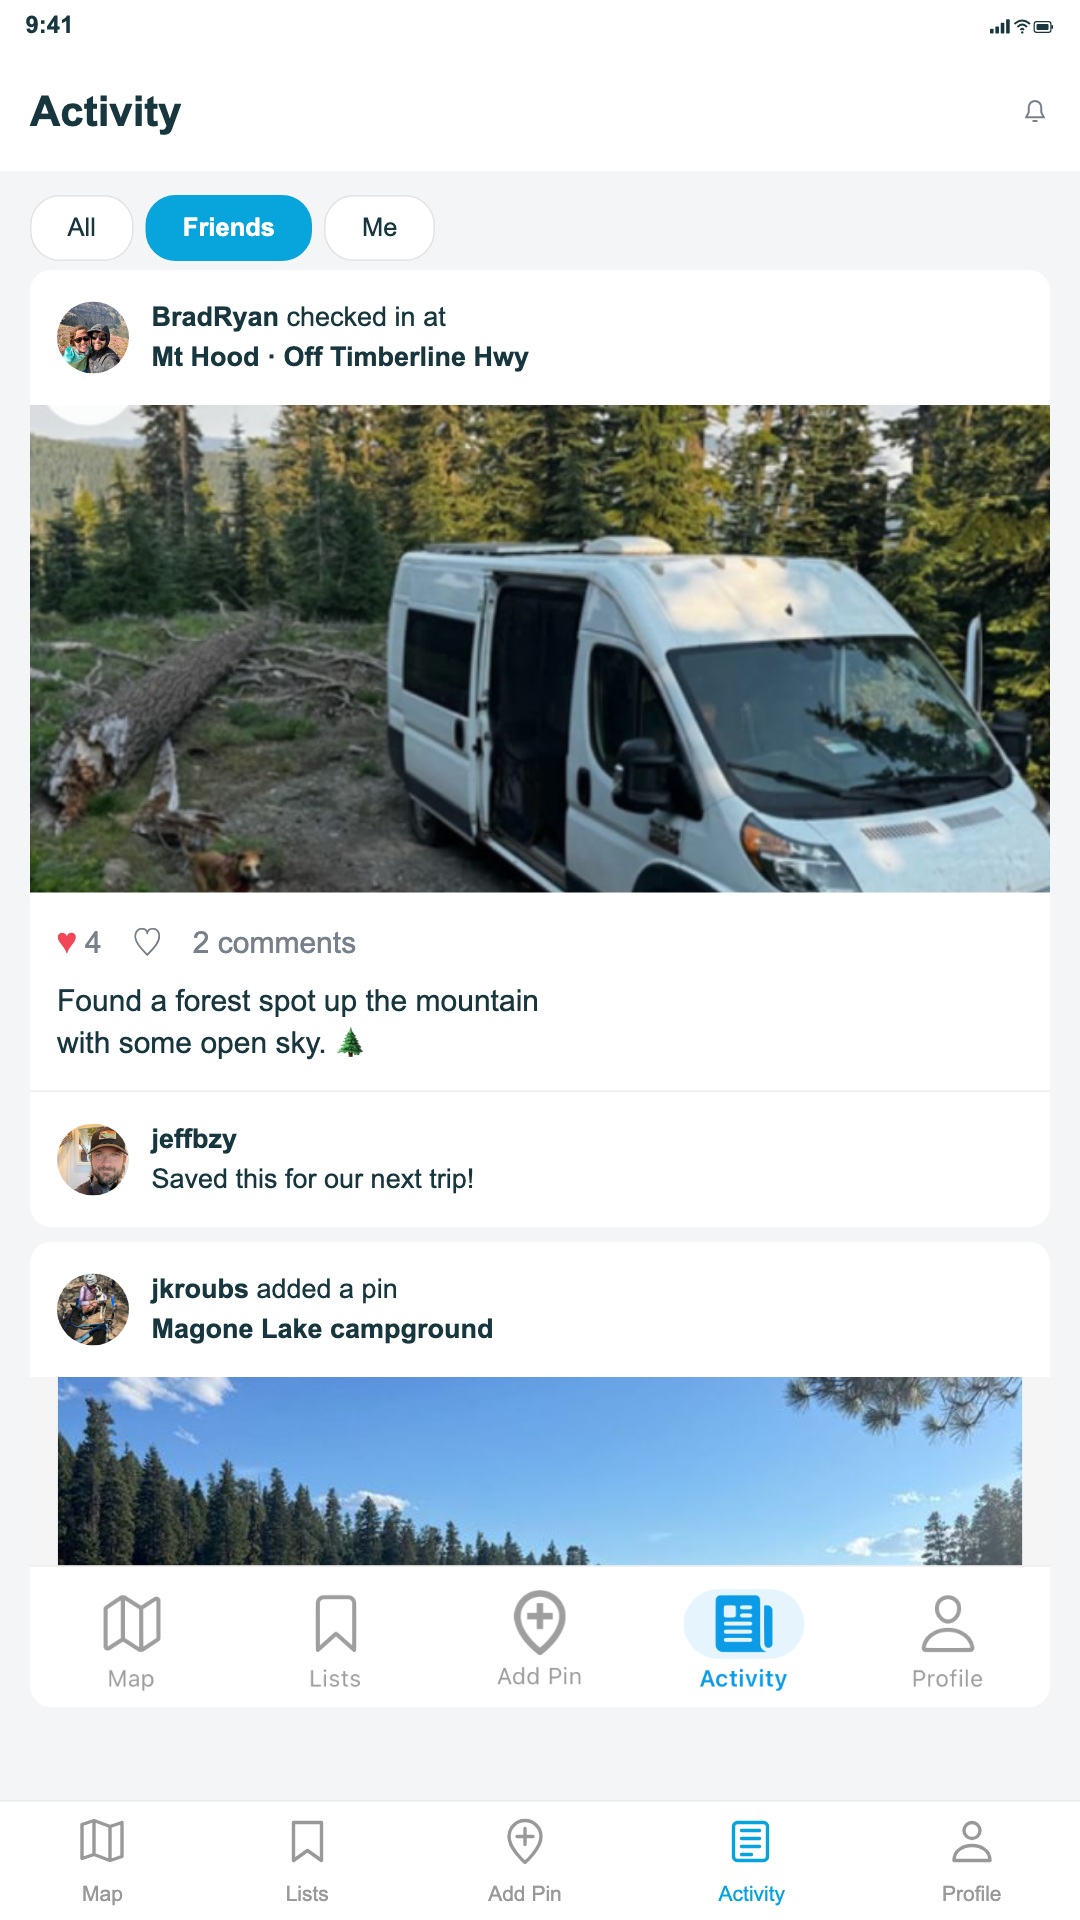Toggle the outline heart like button
This screenshot has width=1080, height=1920.
coord(147,942)
